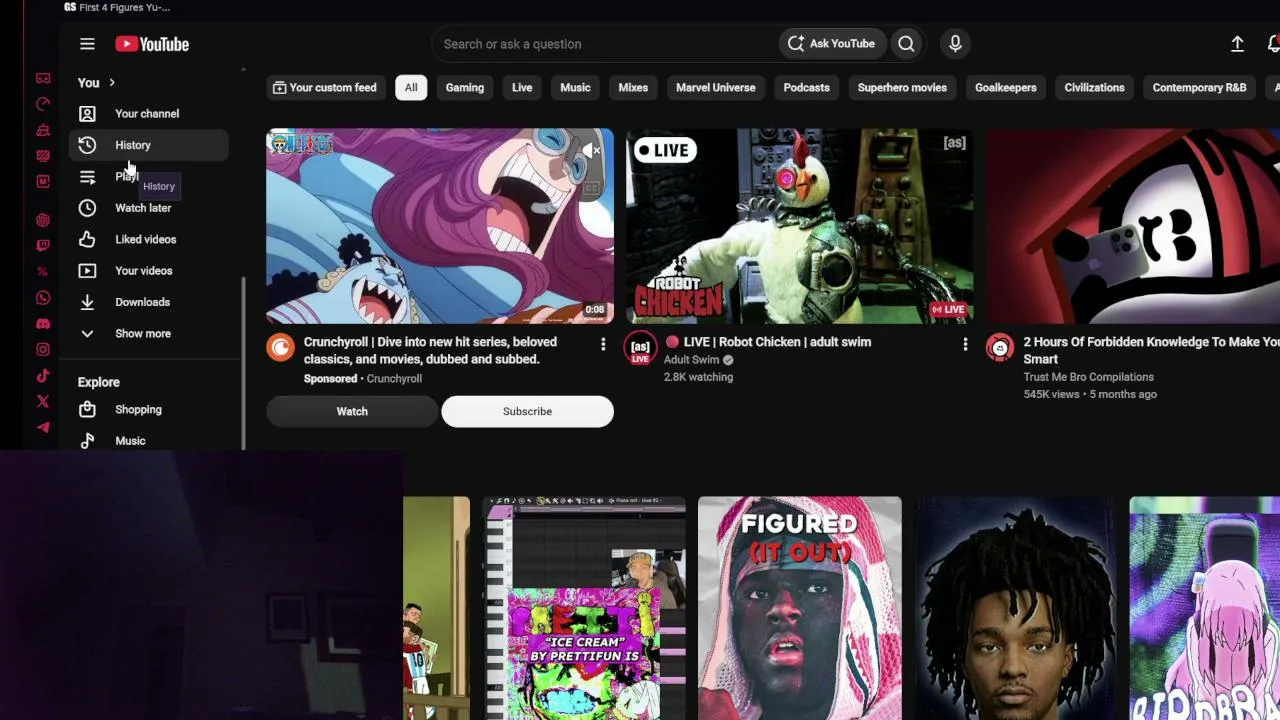1280x720 pixels.
Task: Open three-dot menu for Robot Chicken live
Action: (965, 344)
